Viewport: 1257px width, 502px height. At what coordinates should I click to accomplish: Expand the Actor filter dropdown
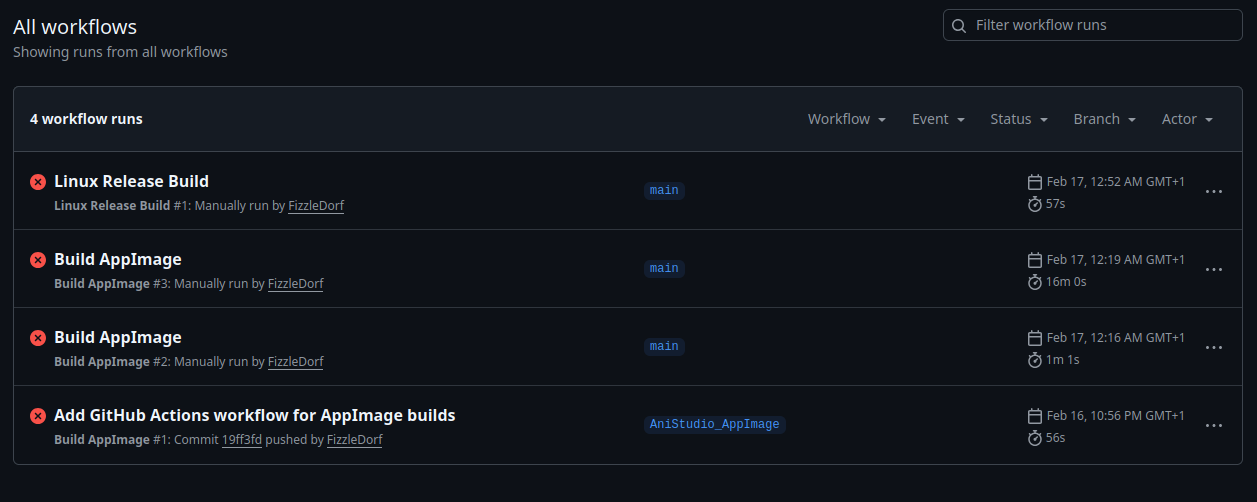1187,119
